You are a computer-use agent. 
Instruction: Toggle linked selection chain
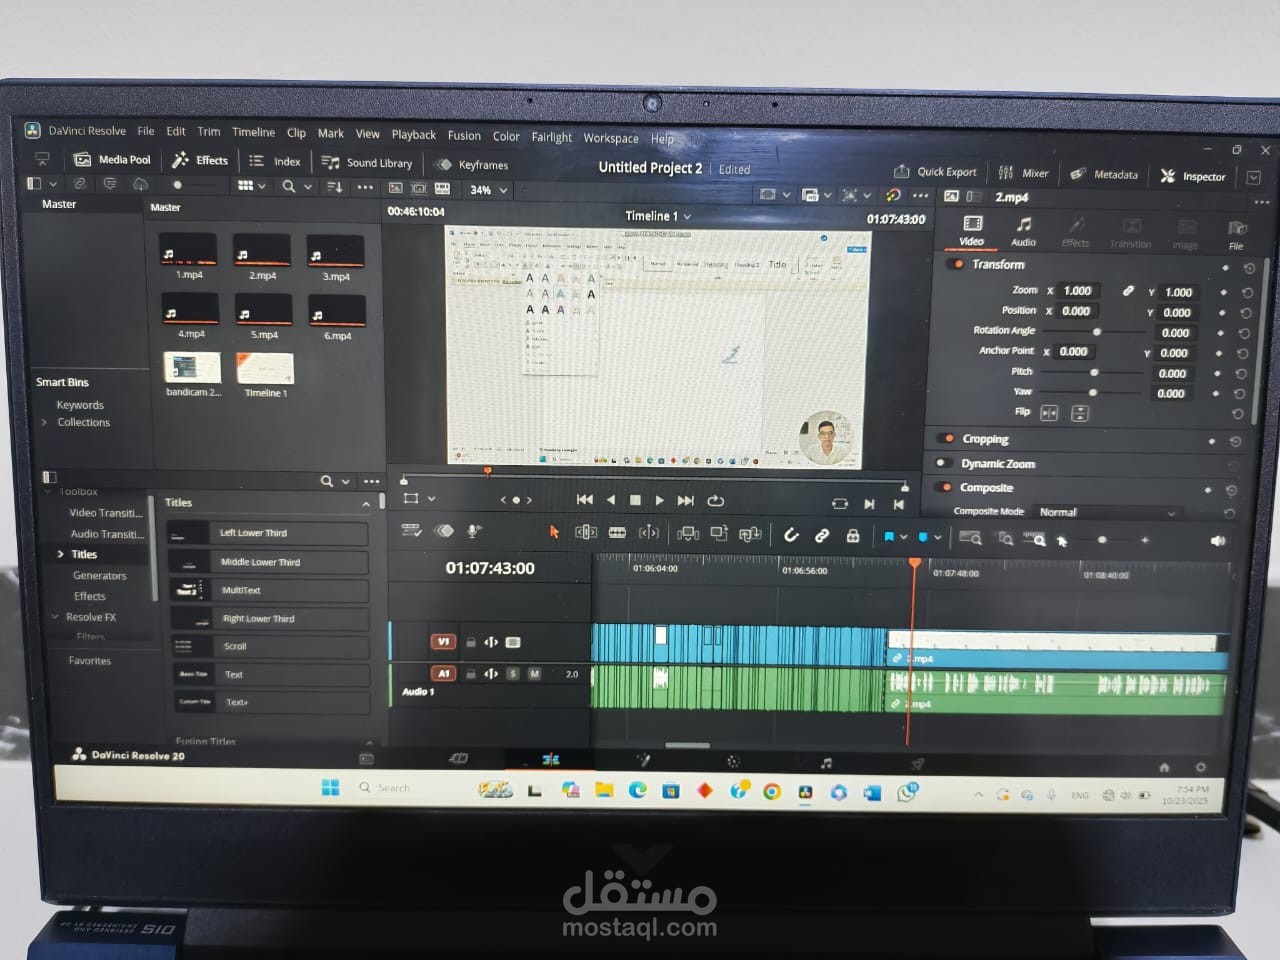pyautogui.click(x=822, y=536)
